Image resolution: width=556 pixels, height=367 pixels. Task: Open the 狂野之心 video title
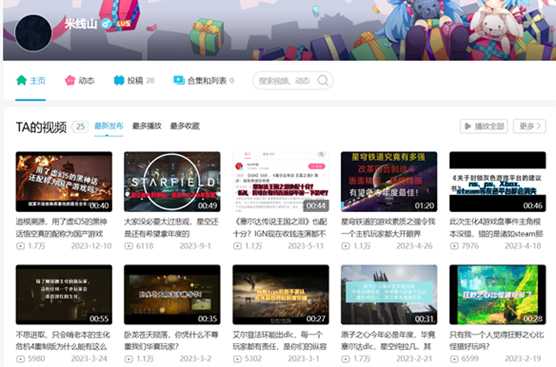496,340
